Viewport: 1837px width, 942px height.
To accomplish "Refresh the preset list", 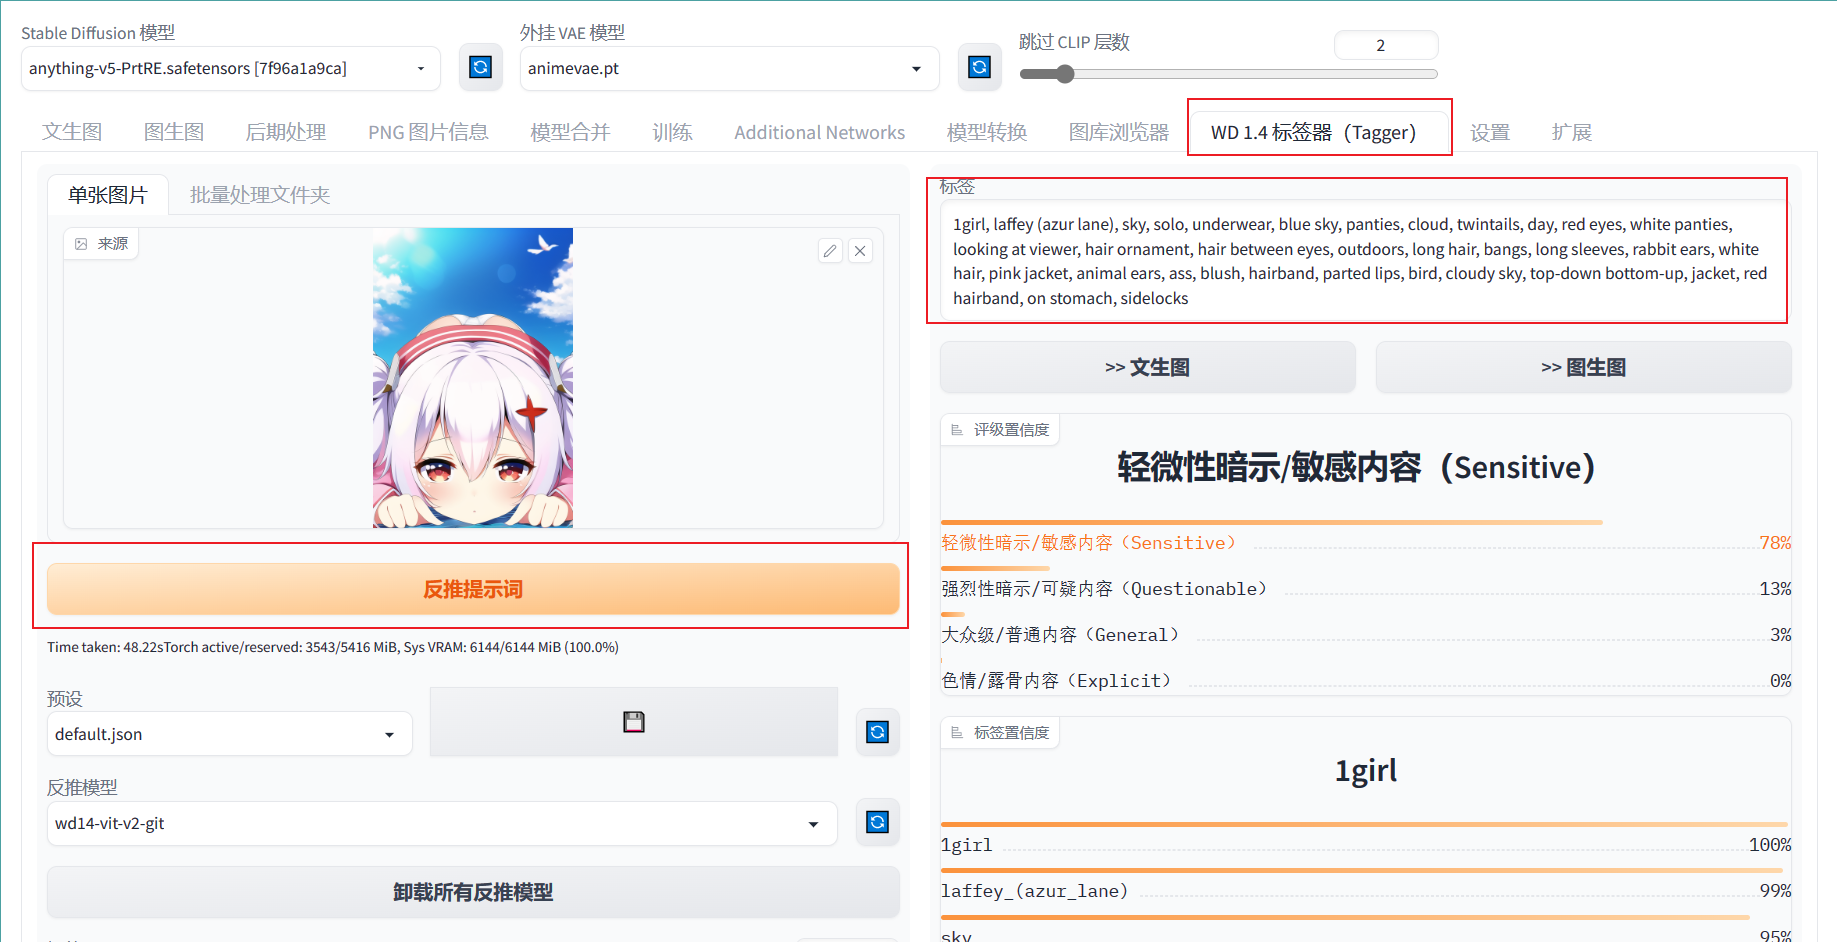I will point(877,733).
